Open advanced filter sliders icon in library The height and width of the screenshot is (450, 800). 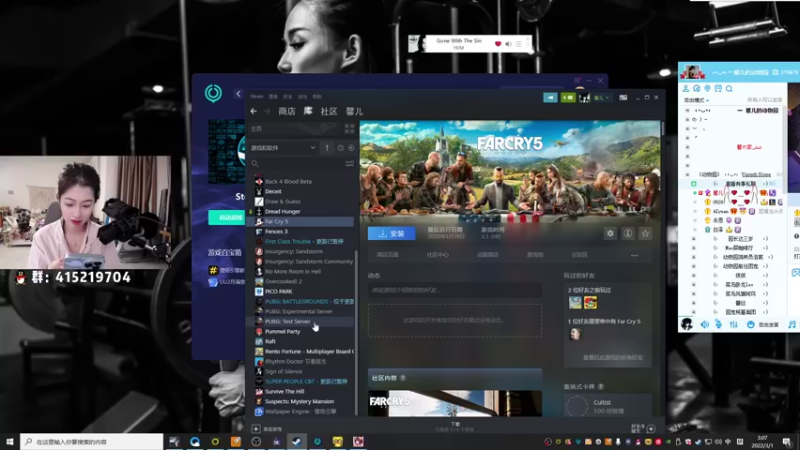pyautogui.click(x=349, y=164)
